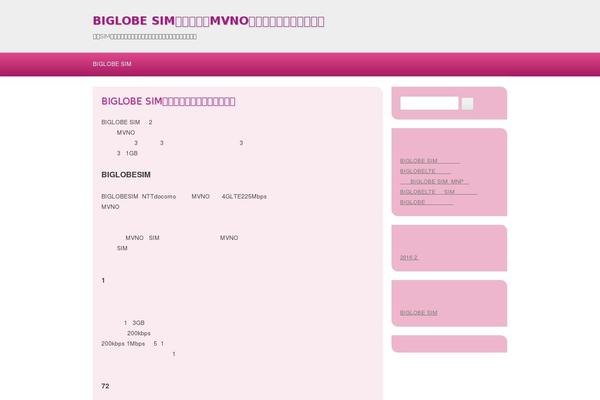Click the bold 'BIGLOBESIM' subheading in article
600x400 pixels.
tap(126, 175)
